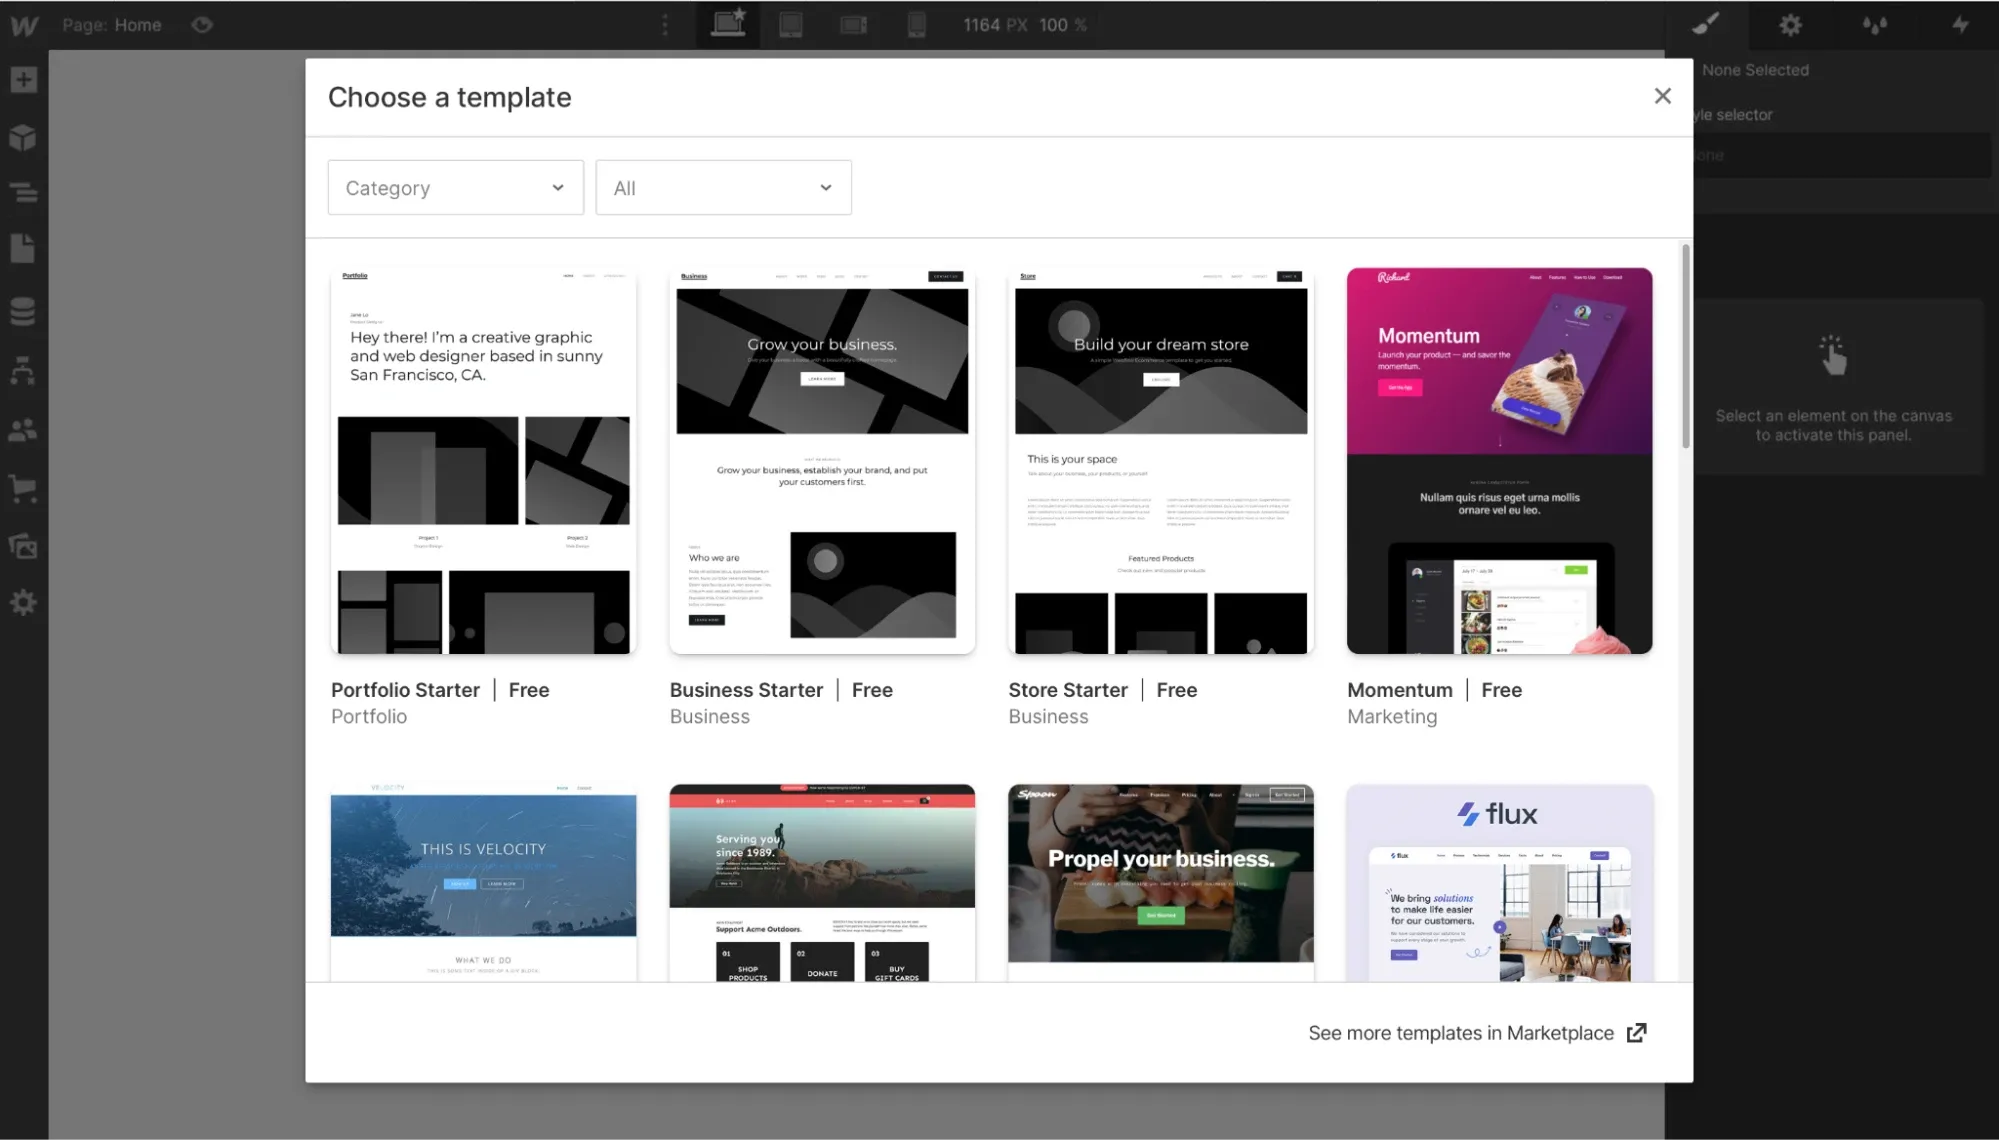Select the desktop base breakpoint icon
Viewport: 1999px width, 1141px height.
[728, 24]
